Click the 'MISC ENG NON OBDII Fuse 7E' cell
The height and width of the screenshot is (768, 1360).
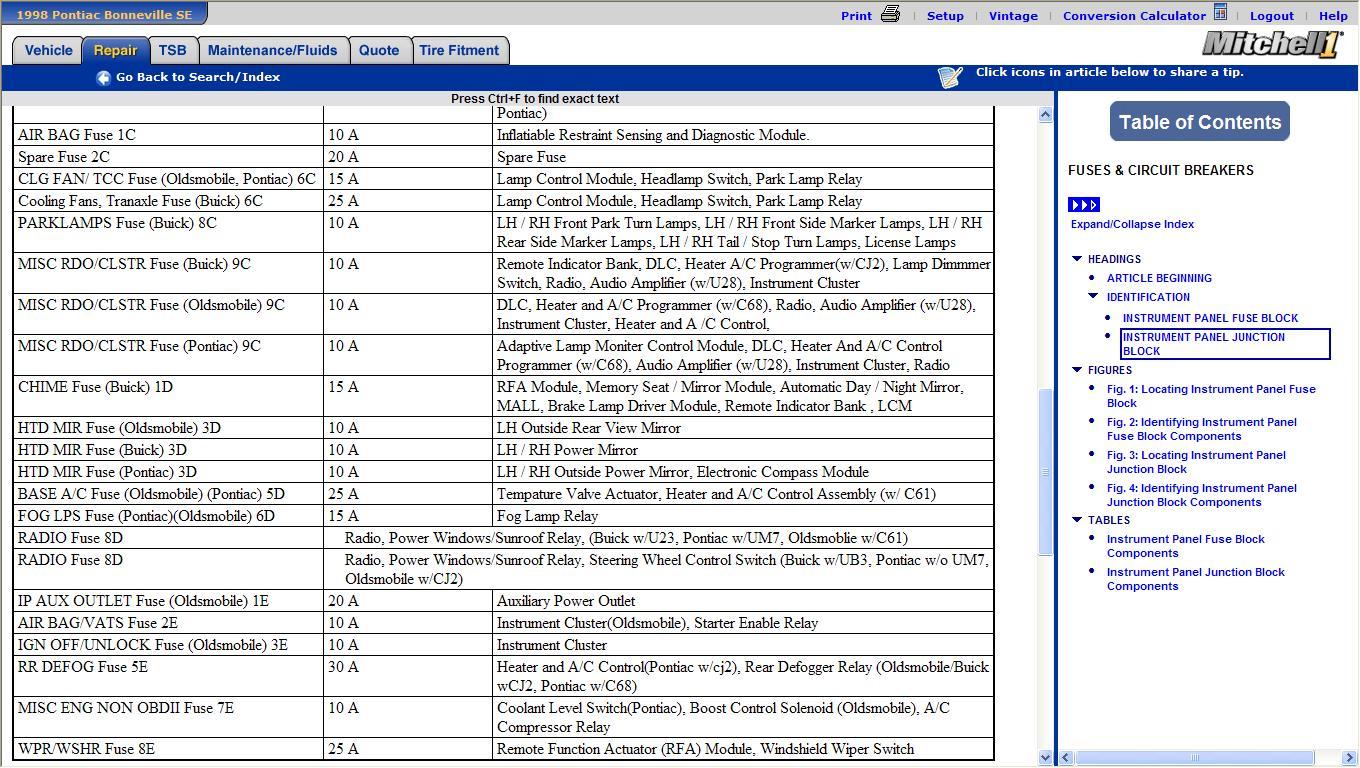click(169, 717)
